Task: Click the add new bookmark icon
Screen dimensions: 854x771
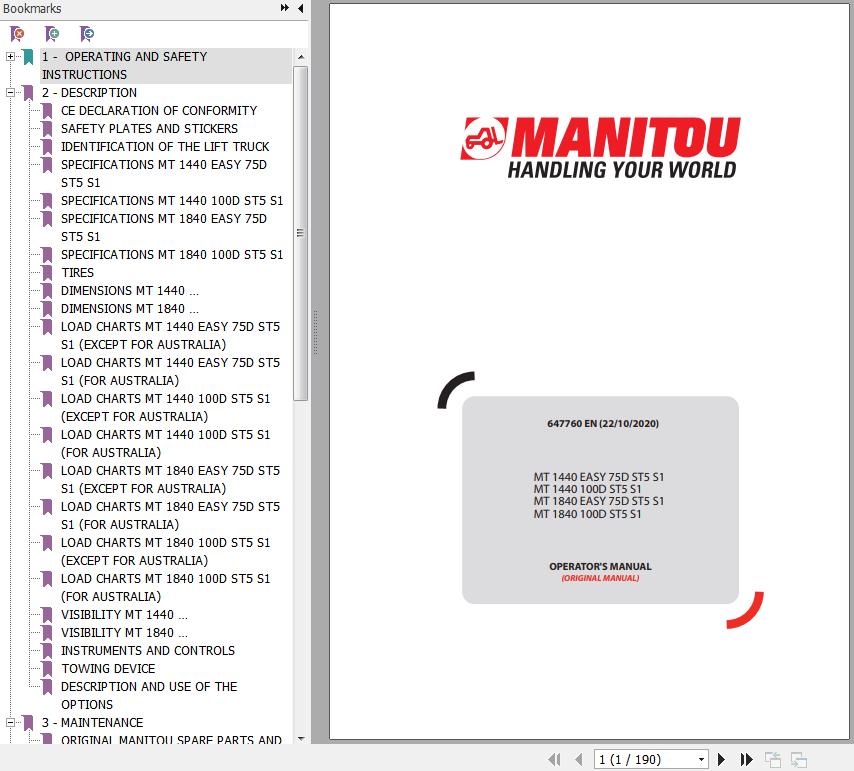Action: click(52, 34)
